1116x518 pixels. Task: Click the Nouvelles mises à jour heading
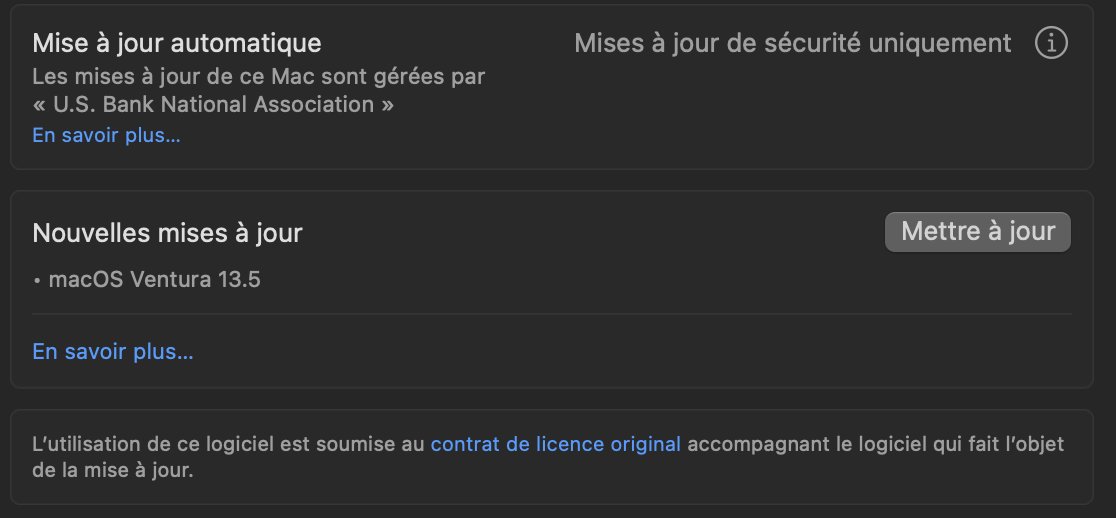click(x=167, y=233)
